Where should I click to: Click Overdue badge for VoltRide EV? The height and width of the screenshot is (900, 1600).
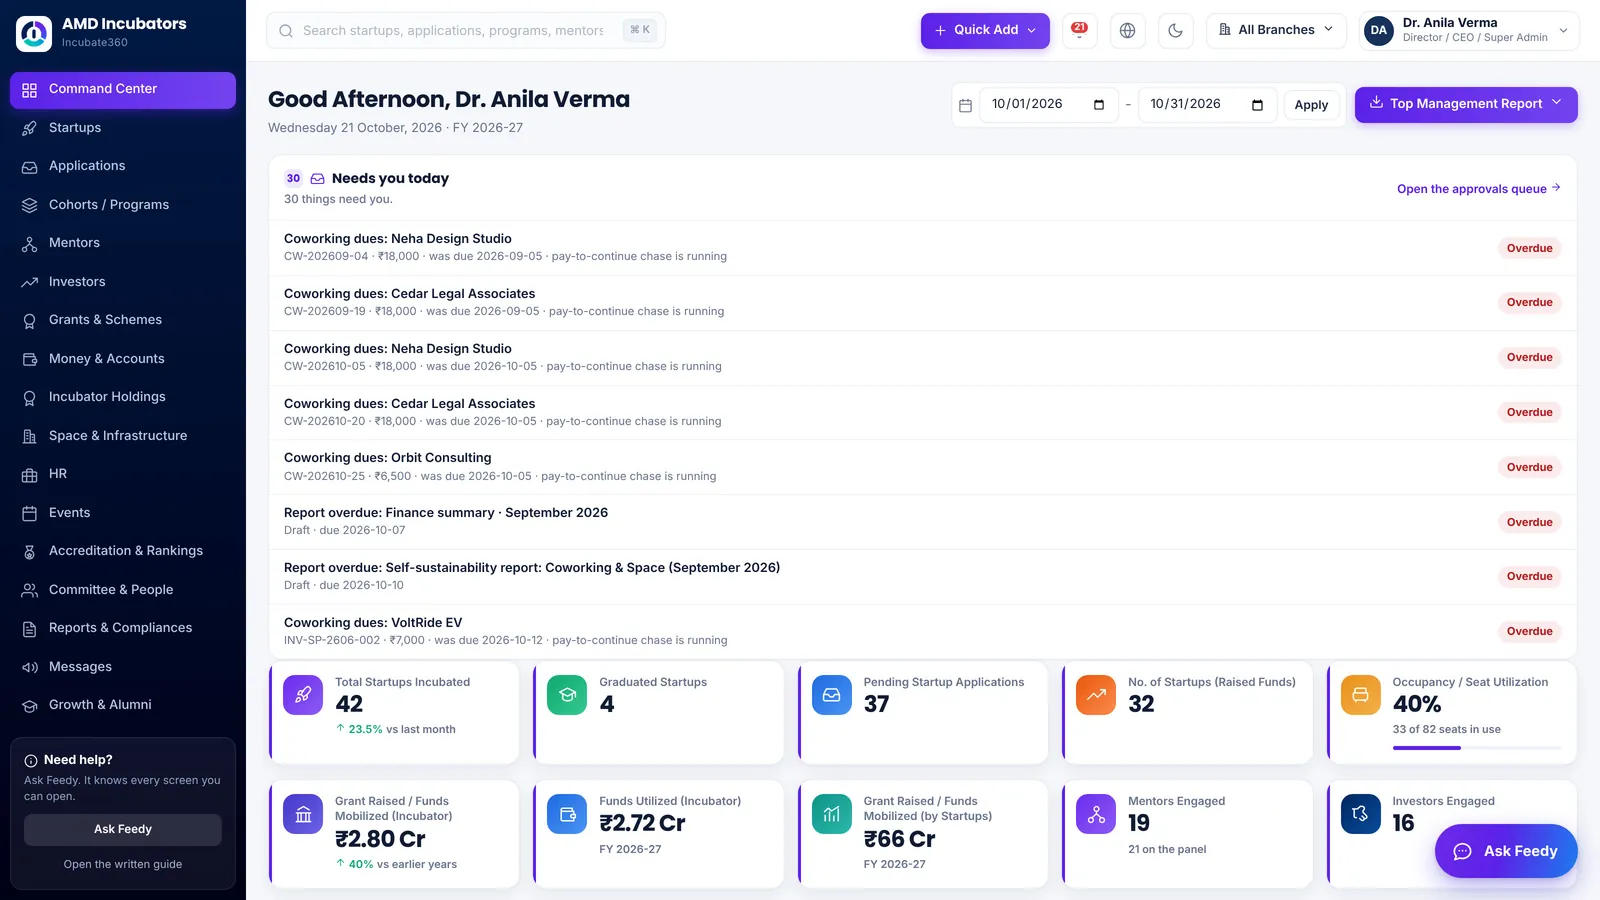pos(1529,631)
